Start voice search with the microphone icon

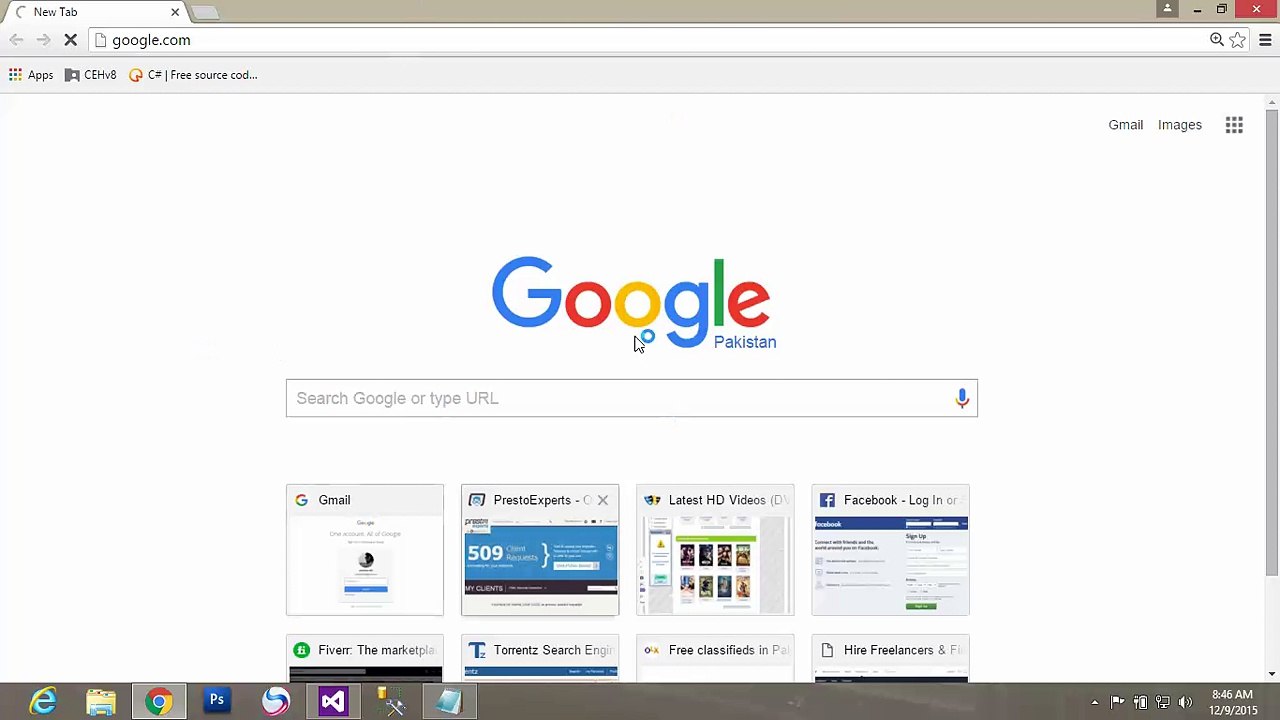tap(962, 398)
